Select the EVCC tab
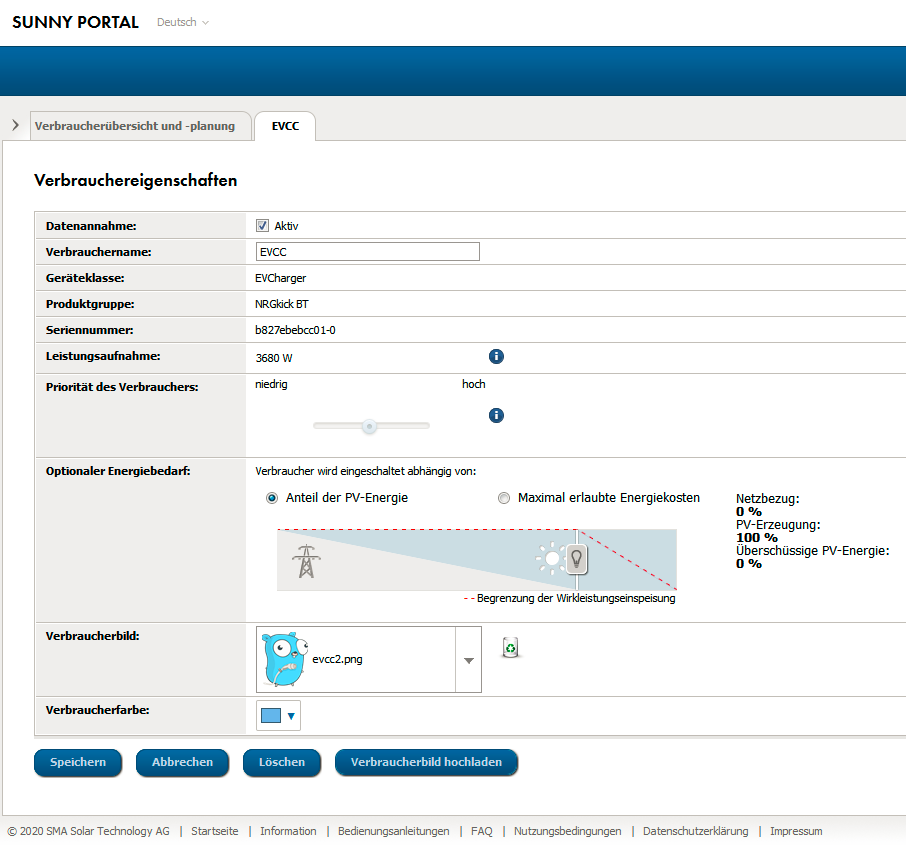Screen dimensions: 906x854 click(285, 126)
